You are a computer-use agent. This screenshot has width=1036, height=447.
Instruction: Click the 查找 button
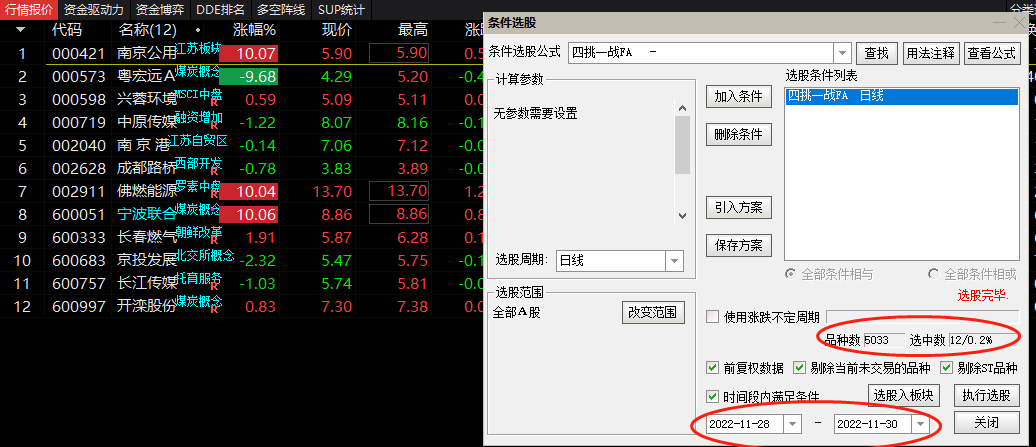[877, 53]
